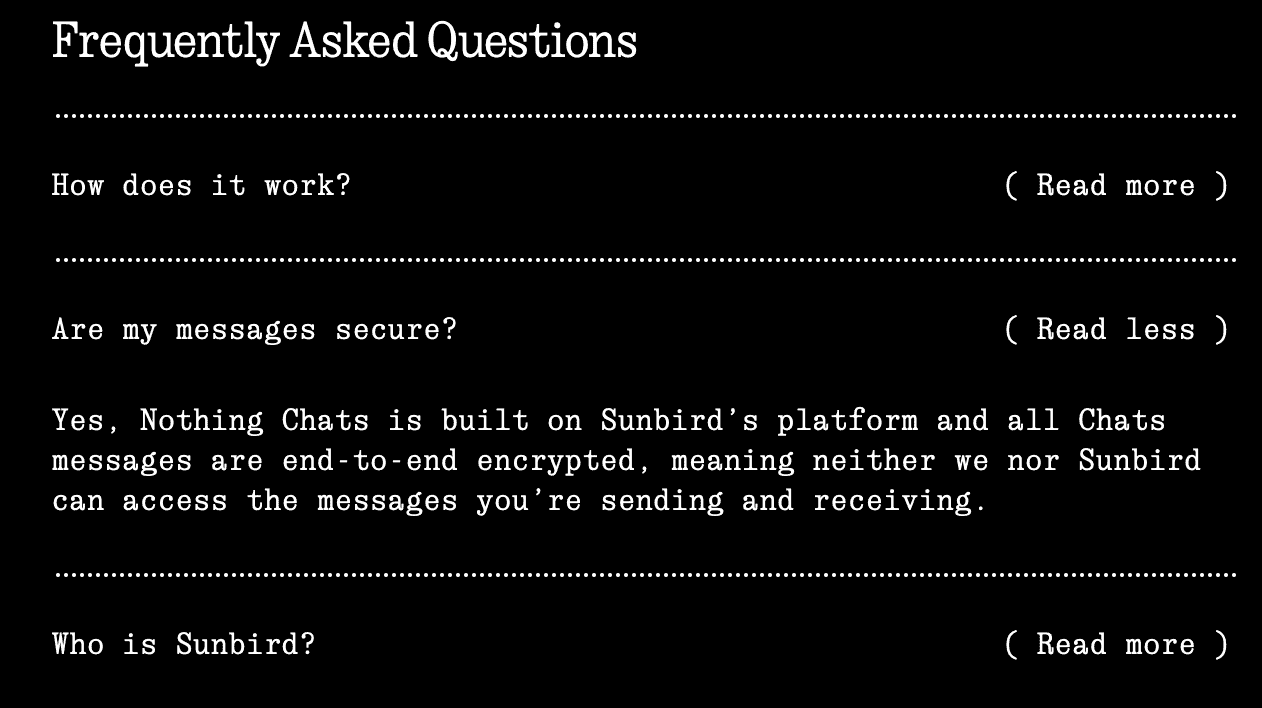Select the "Are my messages secure?" question text
Image resolution: width=1262 pixels, height=708 pixels.
pyautogui.click(x=254, y=329)
